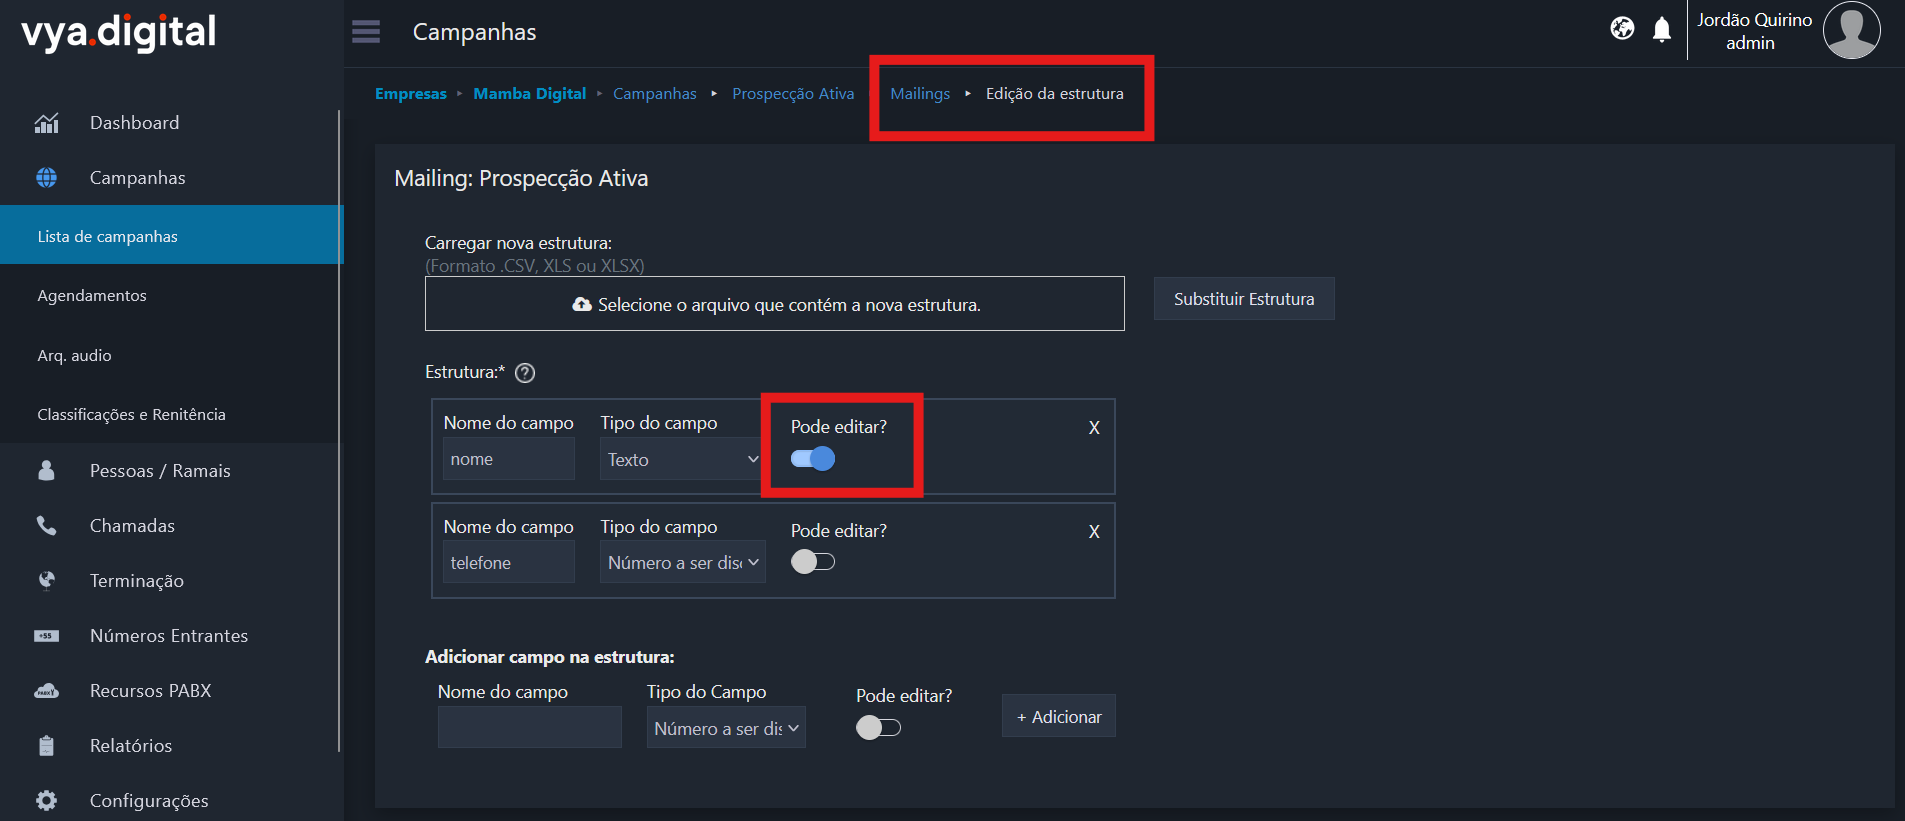
Task: Remove the nome field with X
Action: (x=1094, y=428)
